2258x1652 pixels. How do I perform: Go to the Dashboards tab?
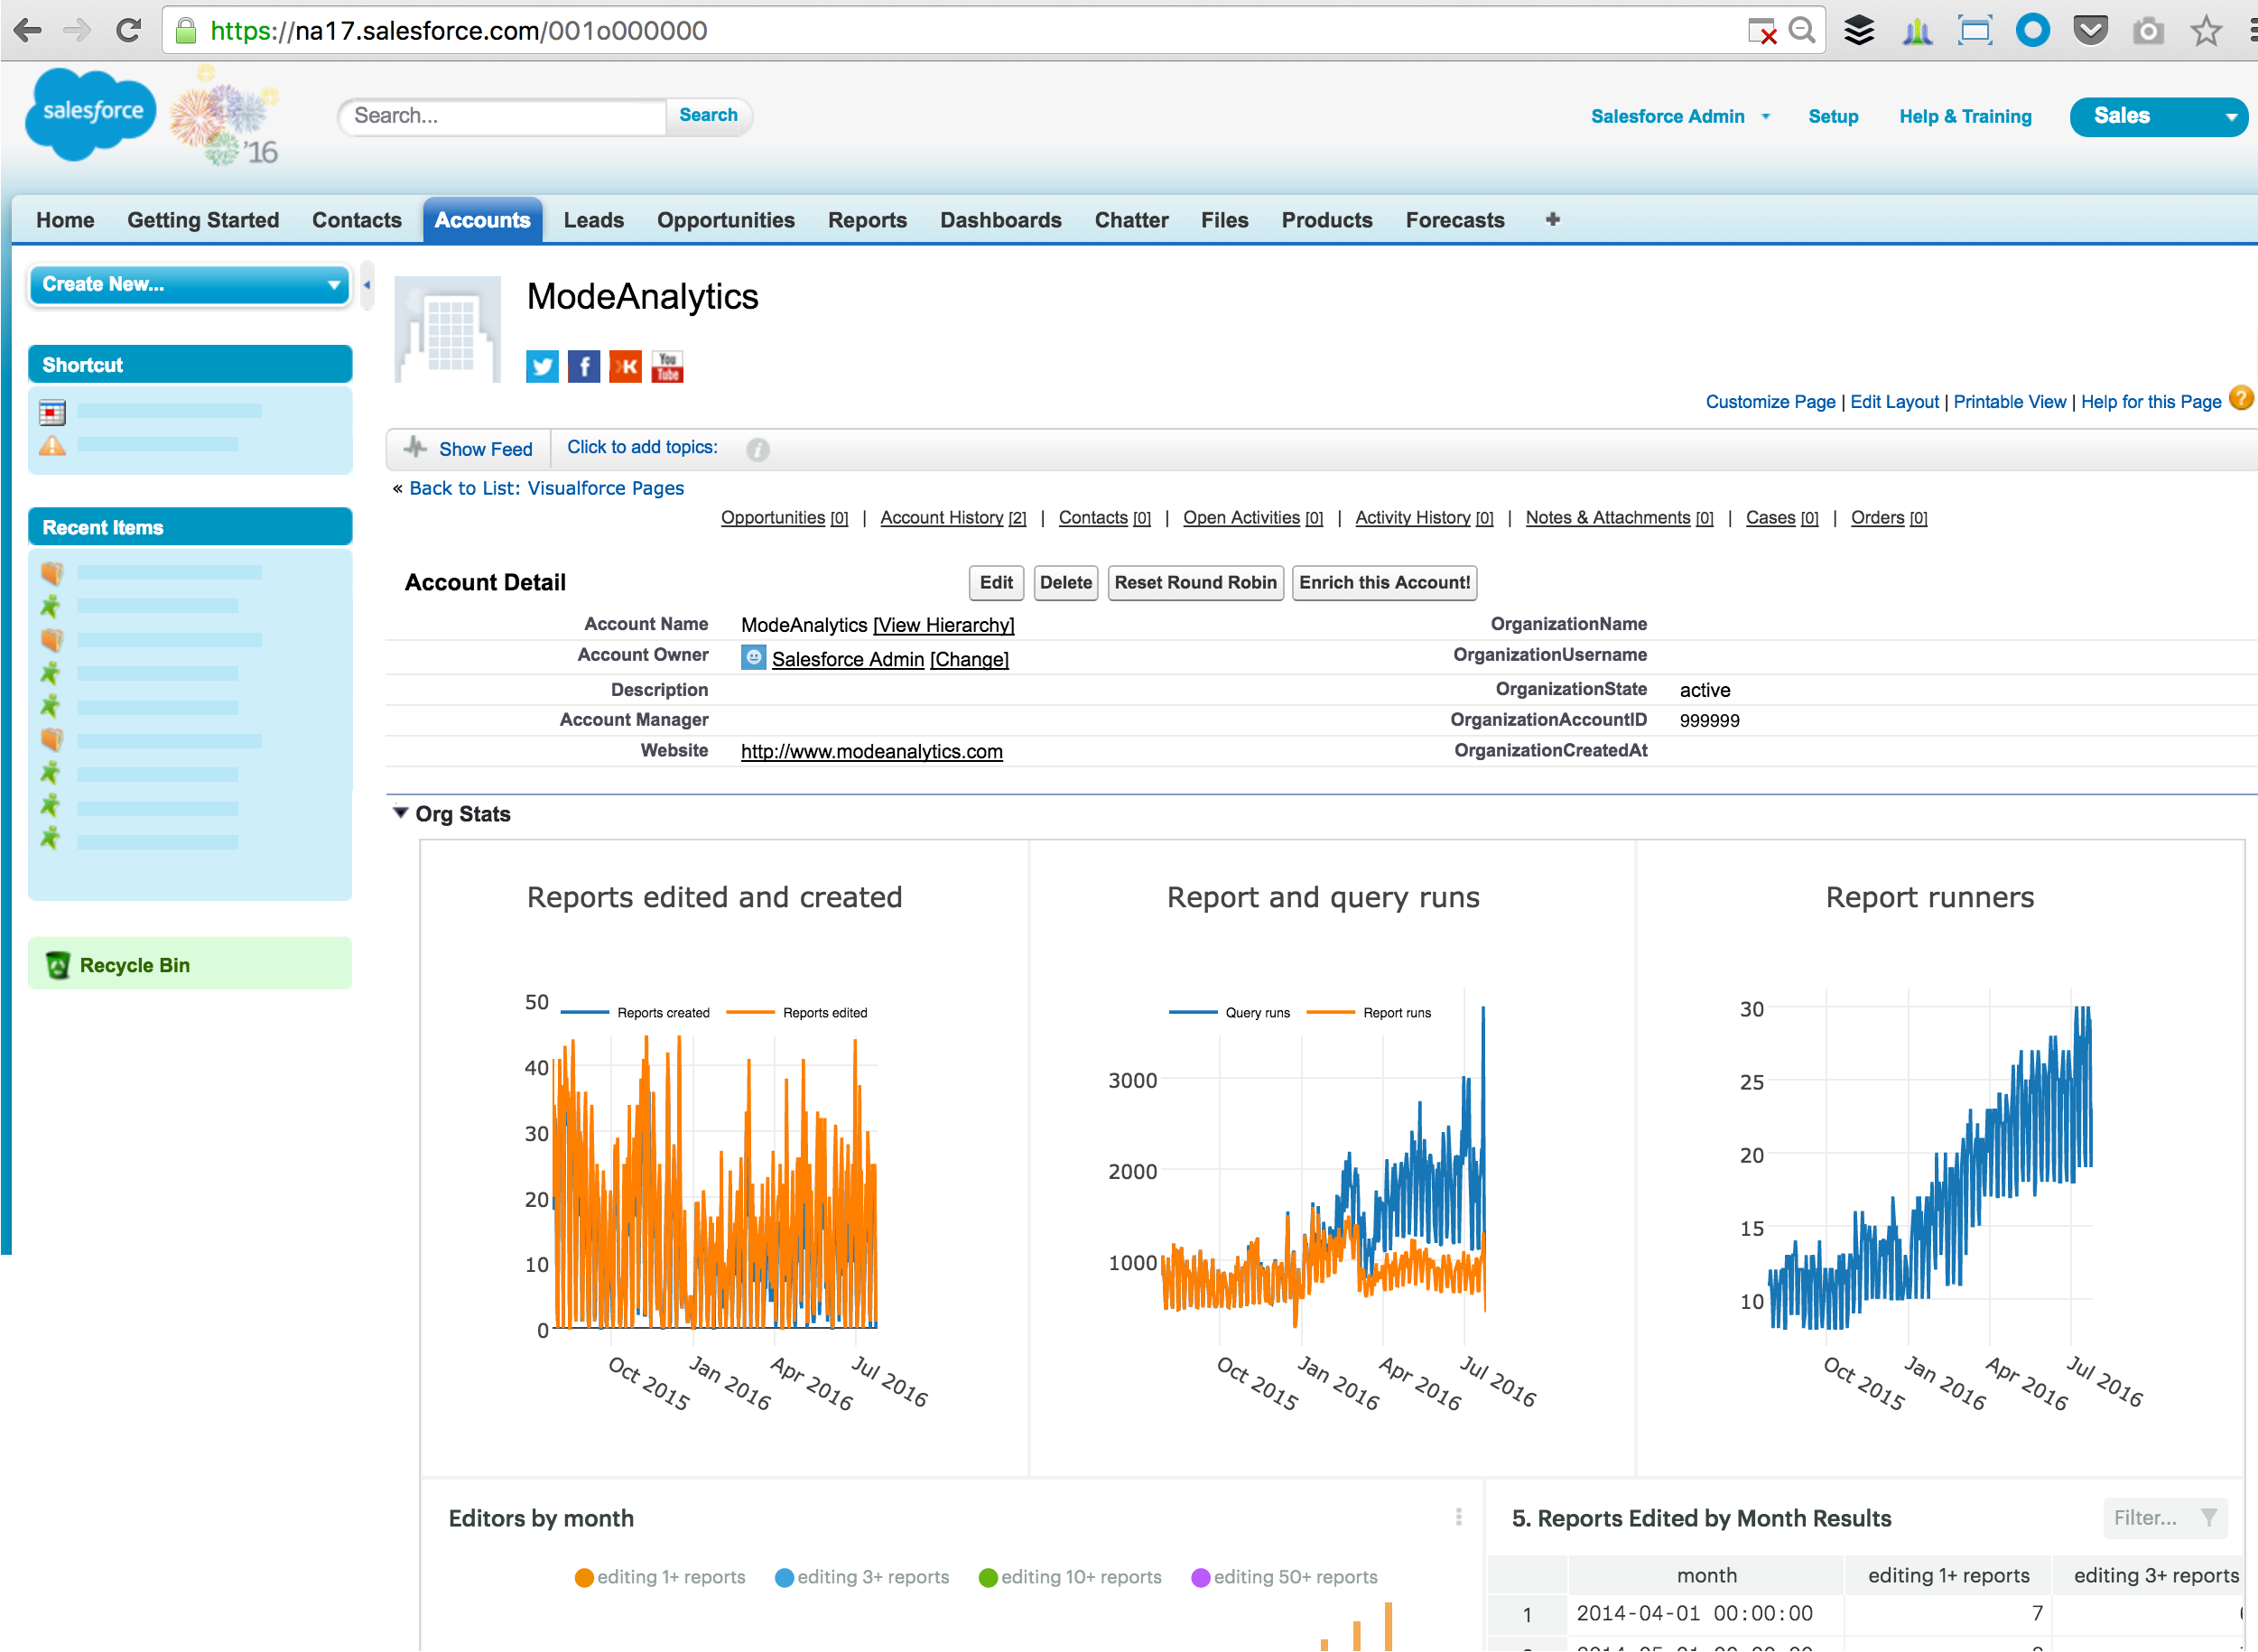click(x=1000, y=220)
